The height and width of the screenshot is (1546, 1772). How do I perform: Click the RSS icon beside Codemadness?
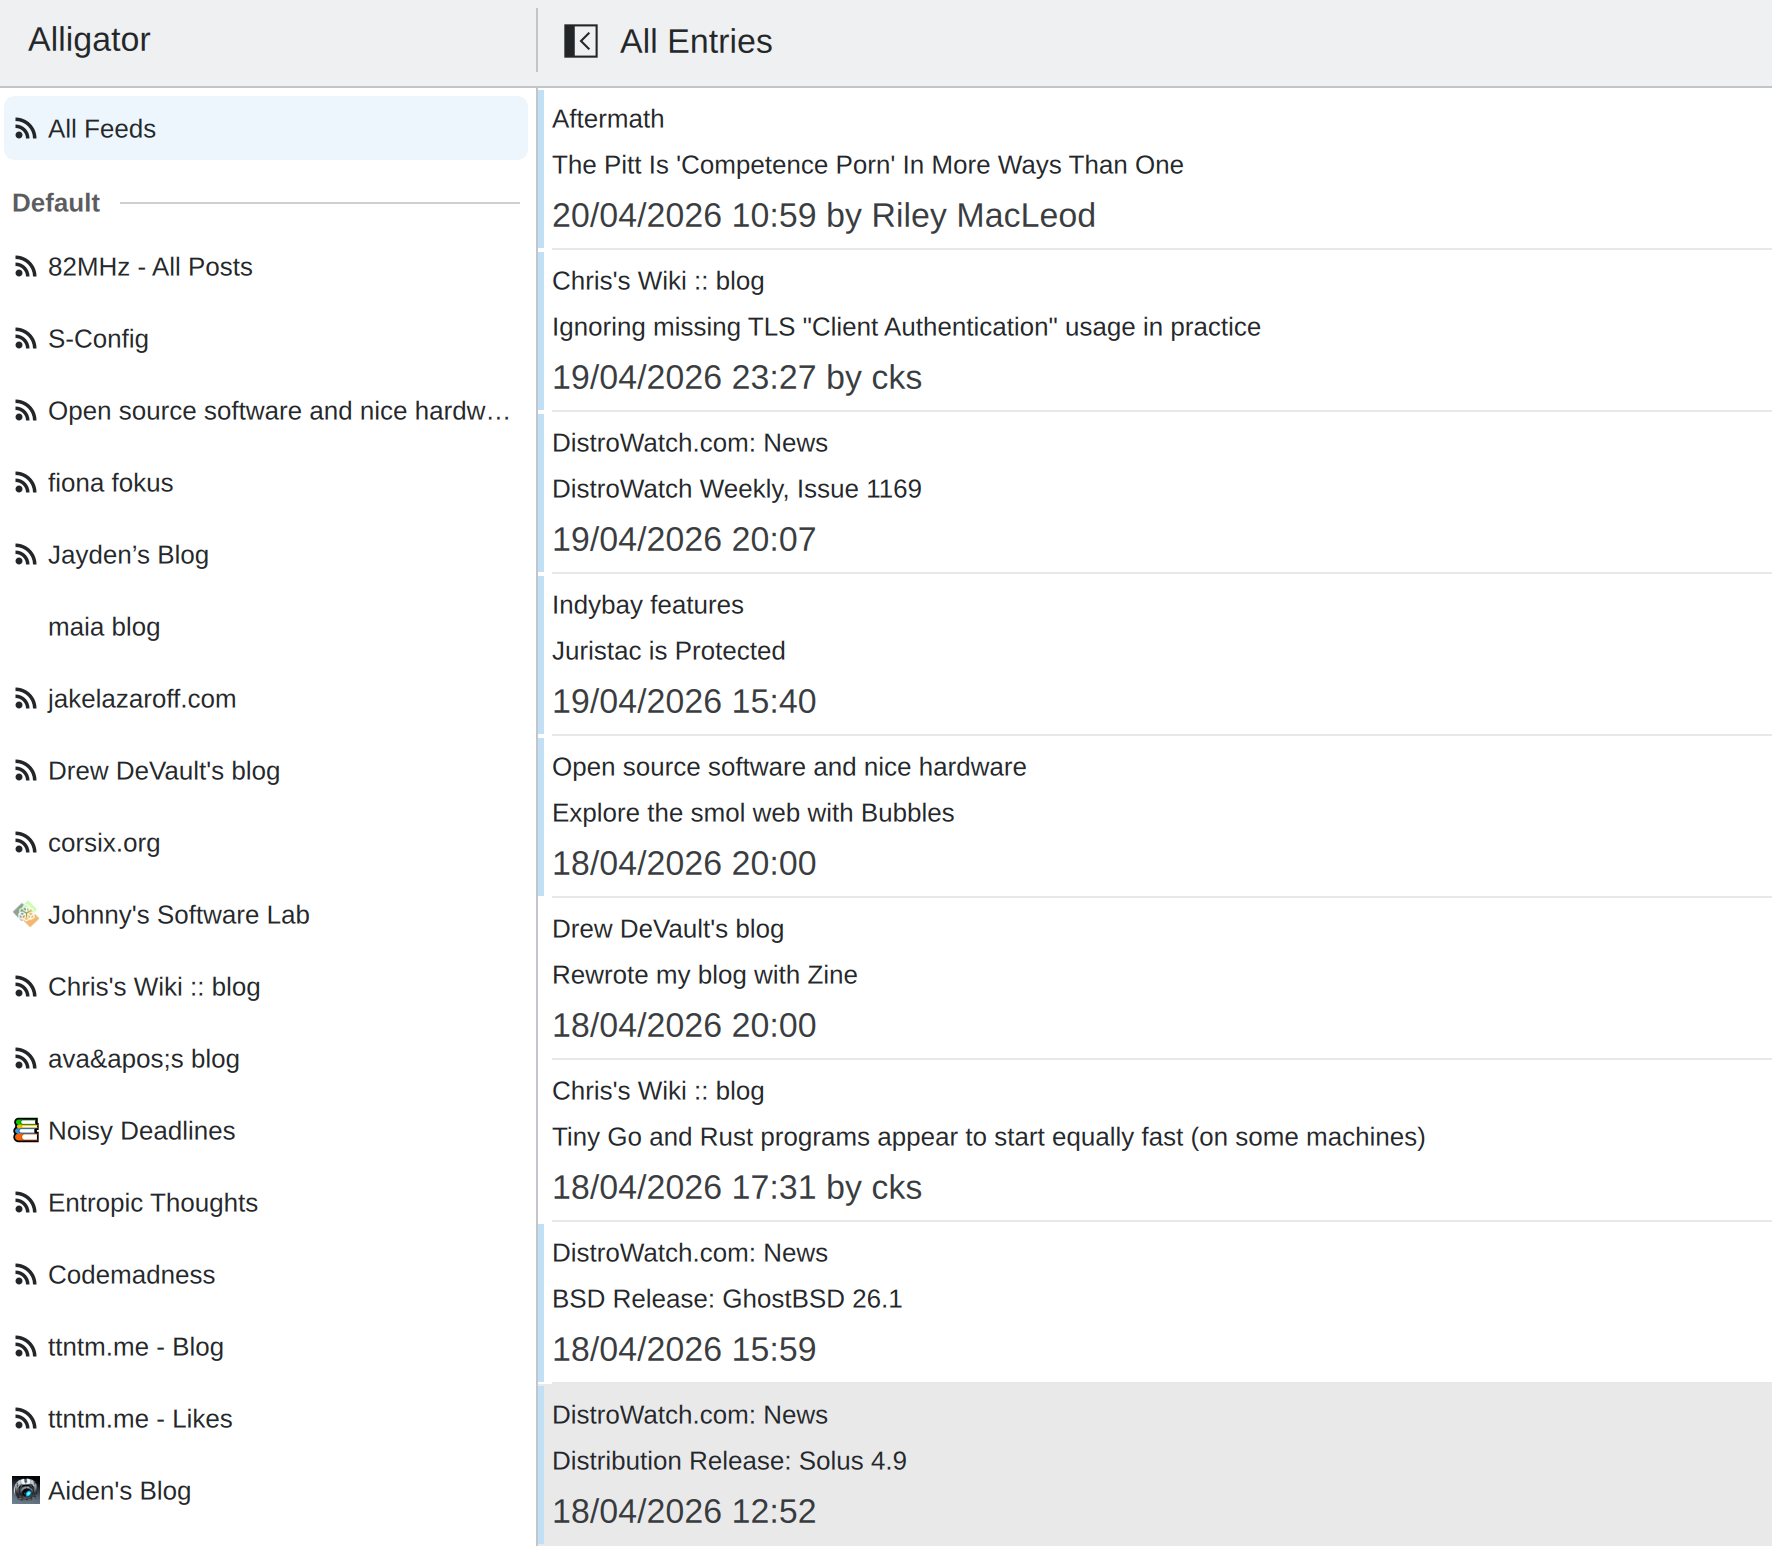pyautogui.click(x=26, y=1275)
